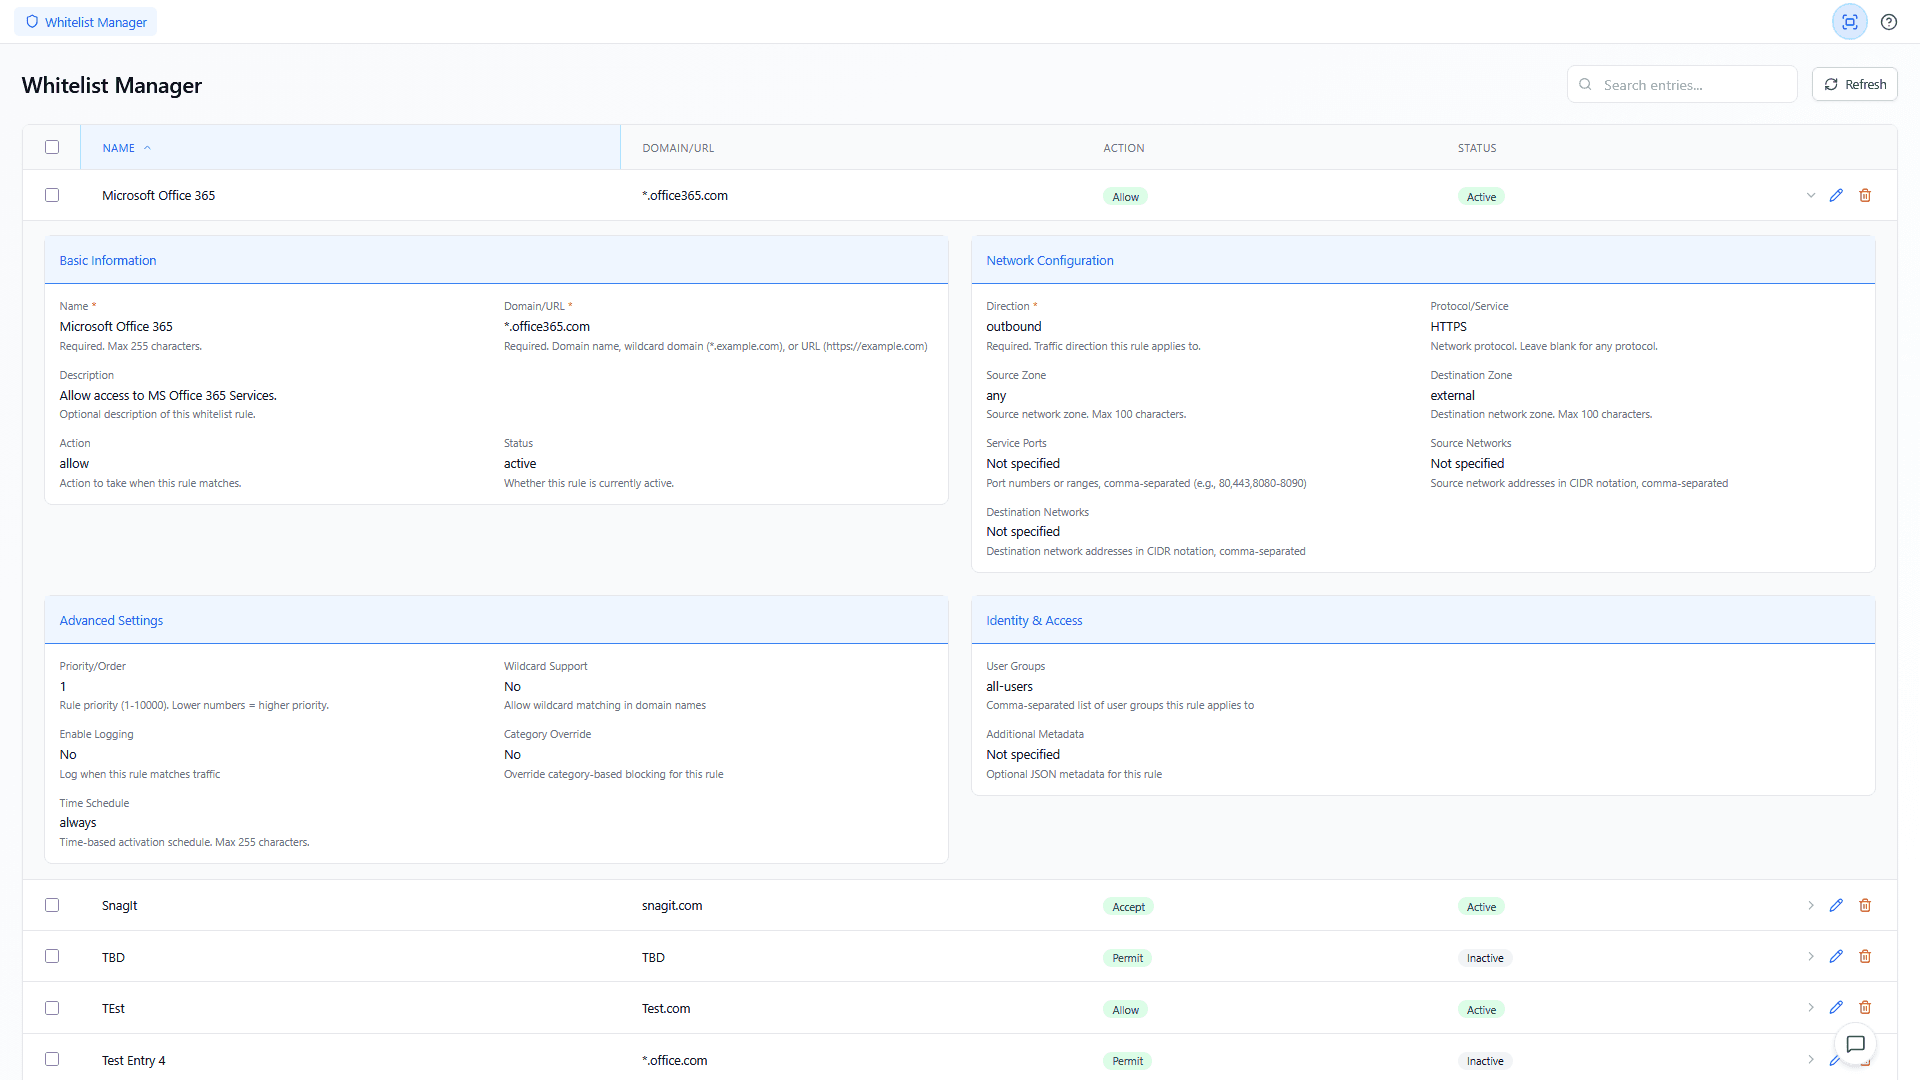Check the select-all checkbox in table header

tap(52, 147)
